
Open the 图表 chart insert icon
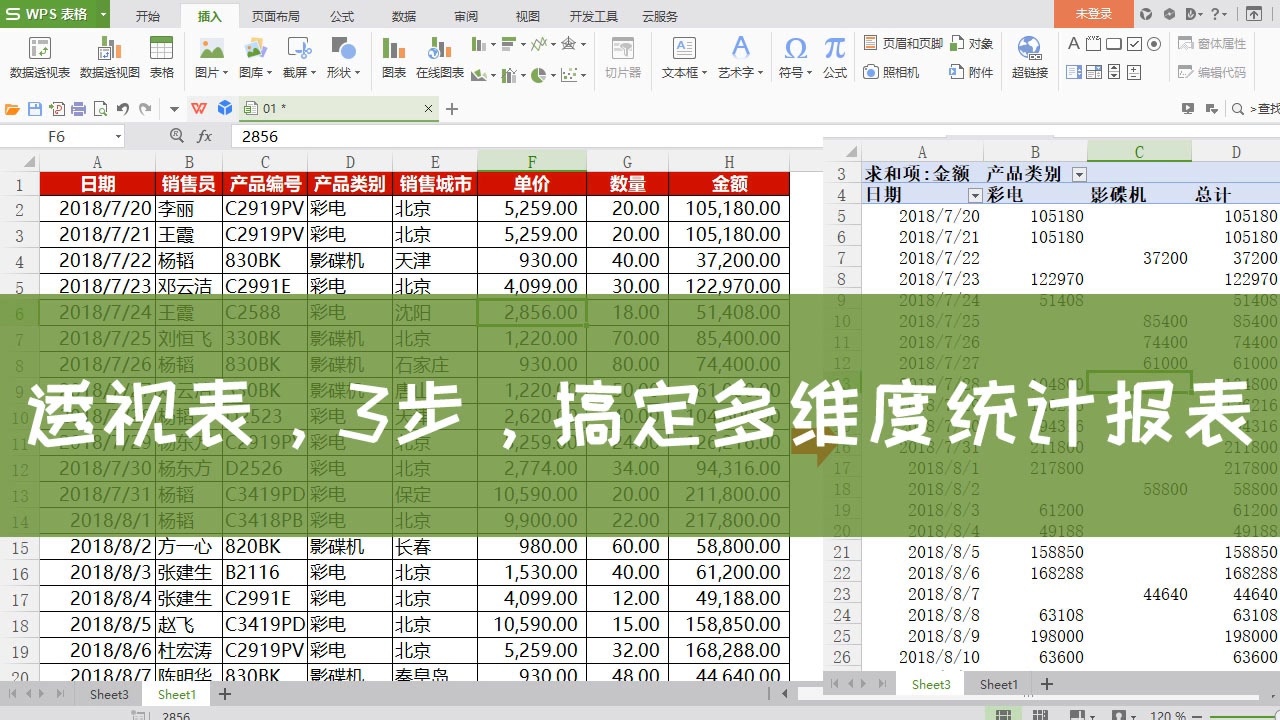coord(394,58)
